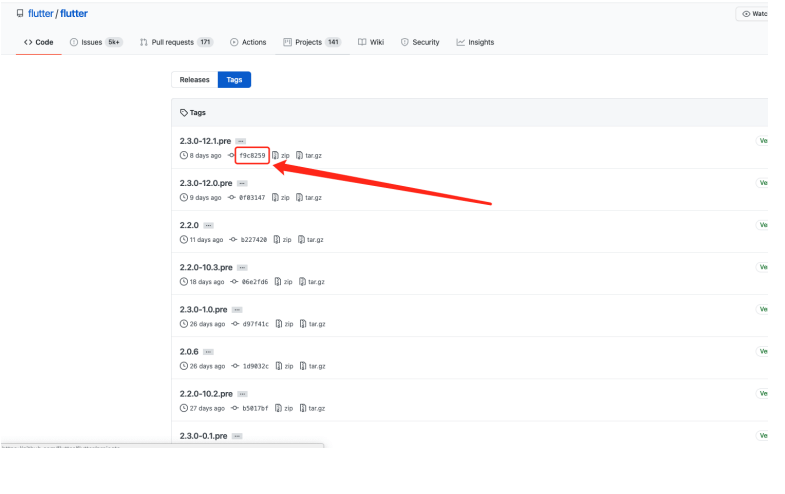Expand ellipsis next to 2.3.0-0.1.pre
Image resolution: width=785 pixels, height=494 pixels.
pyautogui.click(x=237, y=436)
